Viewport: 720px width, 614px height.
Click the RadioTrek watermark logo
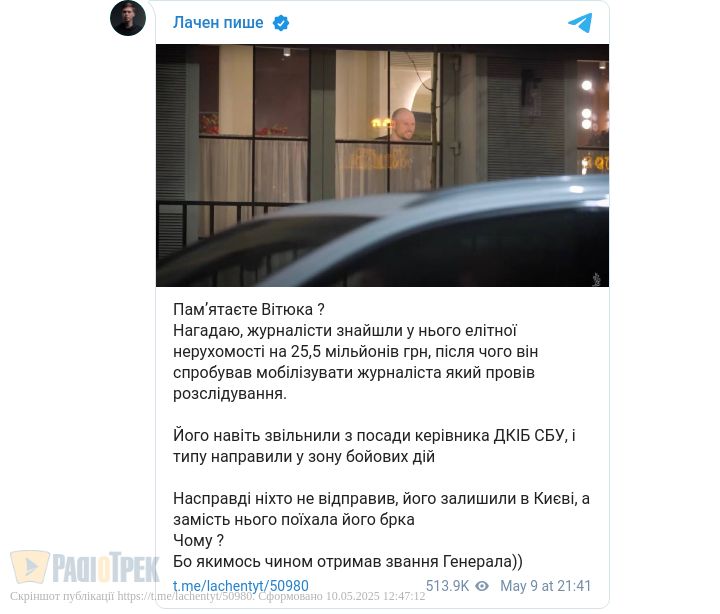(x=85, y=568)
